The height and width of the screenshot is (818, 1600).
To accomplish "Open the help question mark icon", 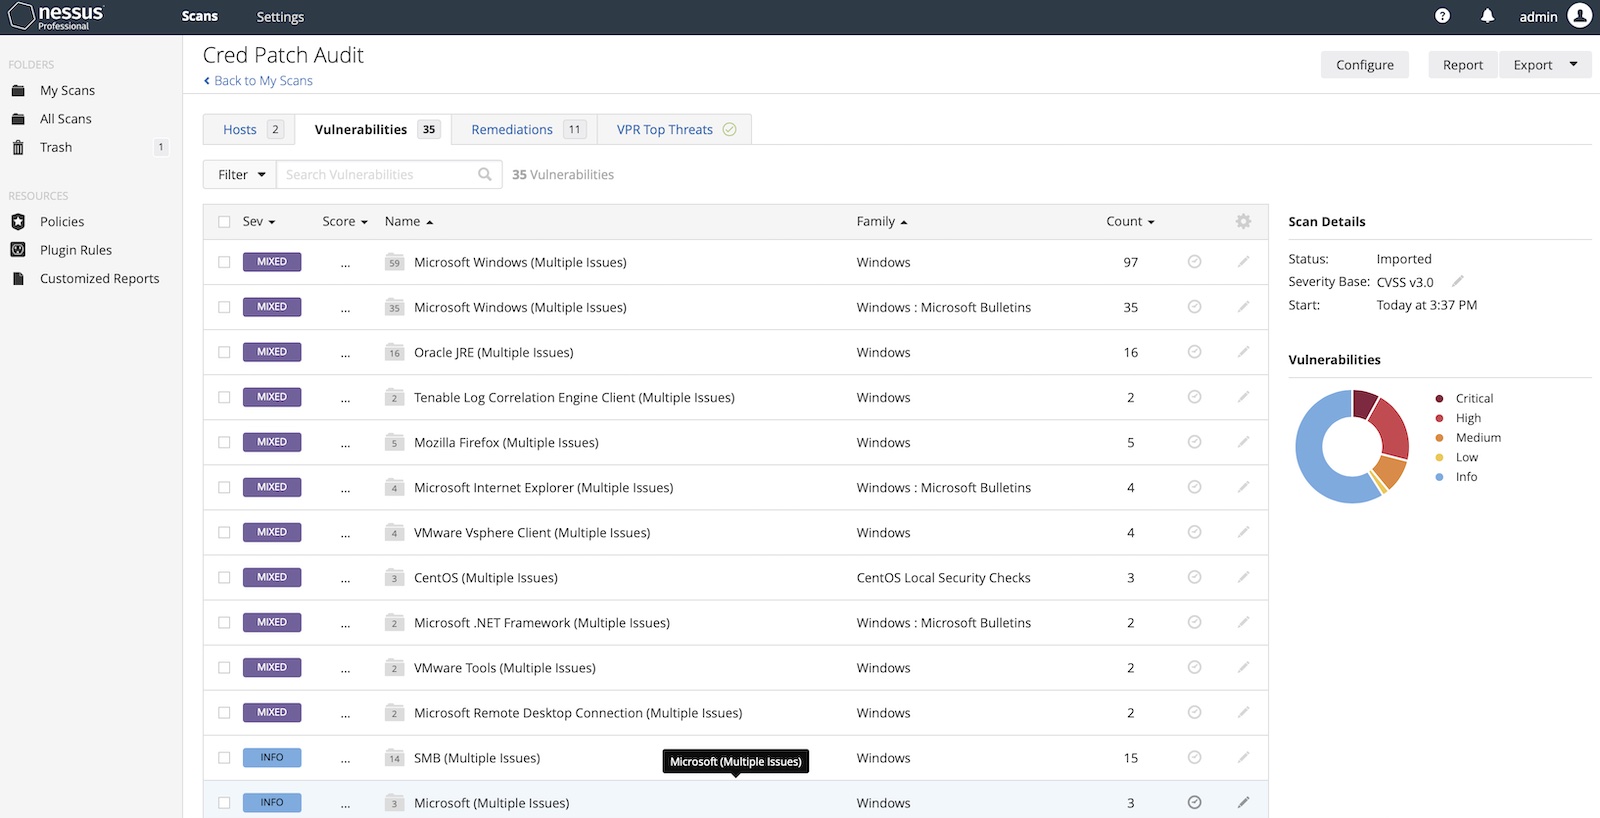I will tap(1442, 16).
